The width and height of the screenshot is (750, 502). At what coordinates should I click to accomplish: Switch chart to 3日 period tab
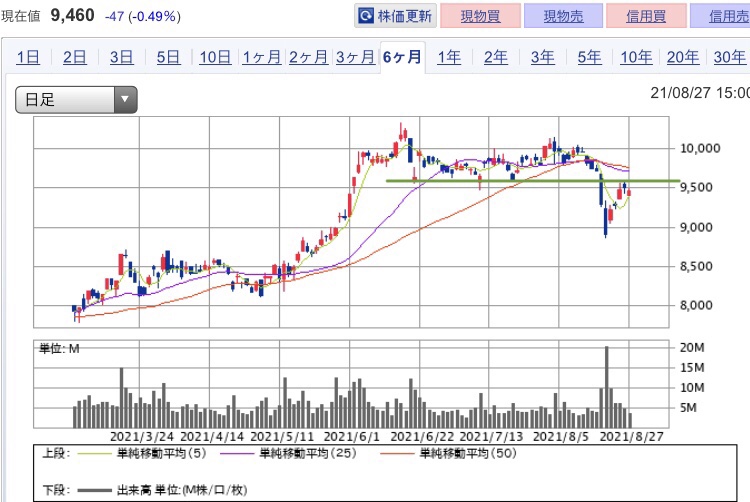pyautogui.click(x=121, y=57)
